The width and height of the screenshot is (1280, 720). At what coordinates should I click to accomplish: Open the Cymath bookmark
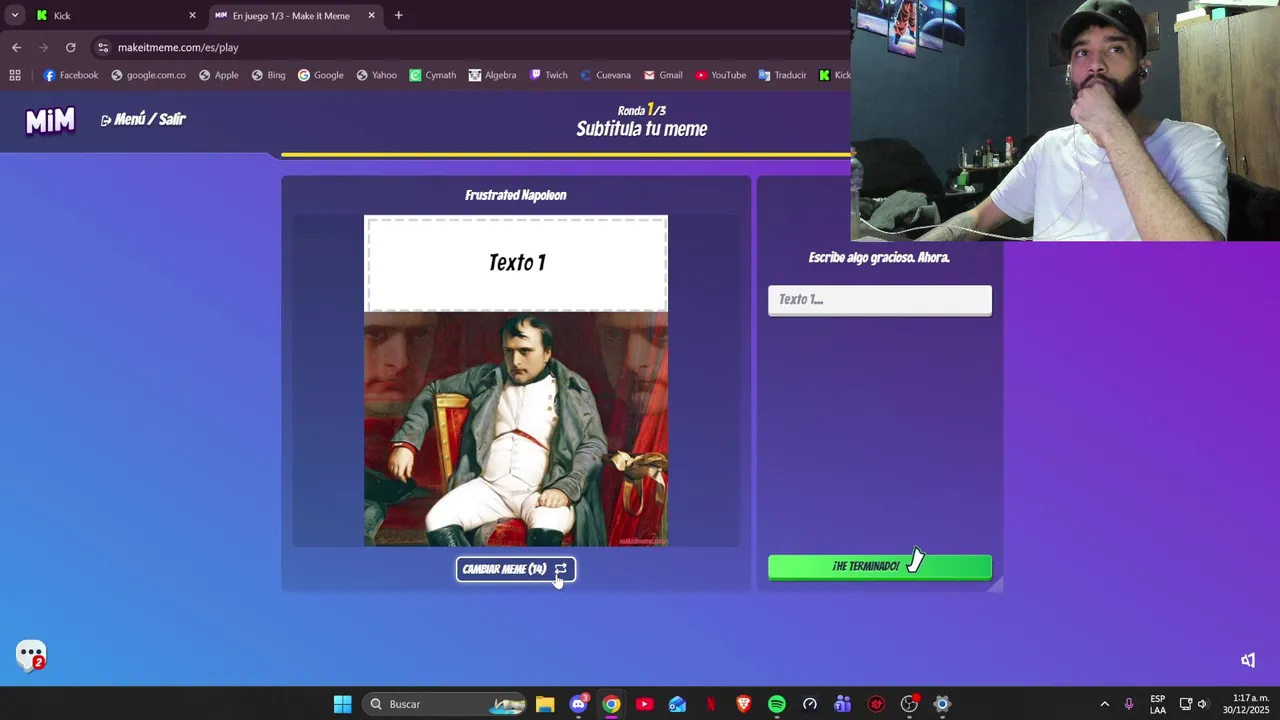[432, 75]
